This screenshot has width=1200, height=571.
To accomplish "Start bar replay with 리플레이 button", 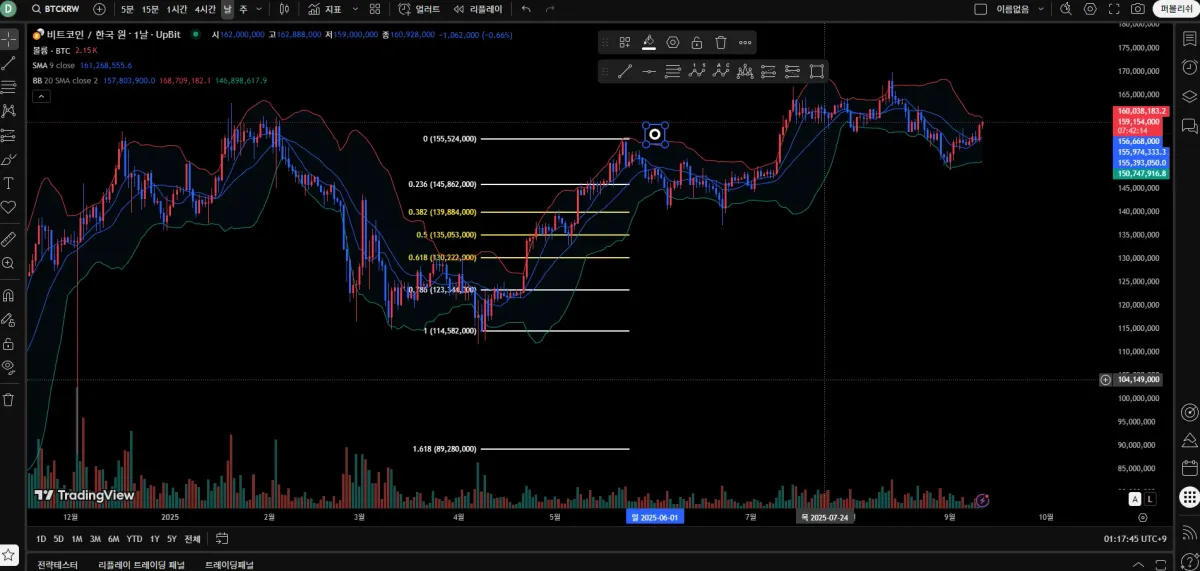I will pyautogui.click(x=479, y=9).
